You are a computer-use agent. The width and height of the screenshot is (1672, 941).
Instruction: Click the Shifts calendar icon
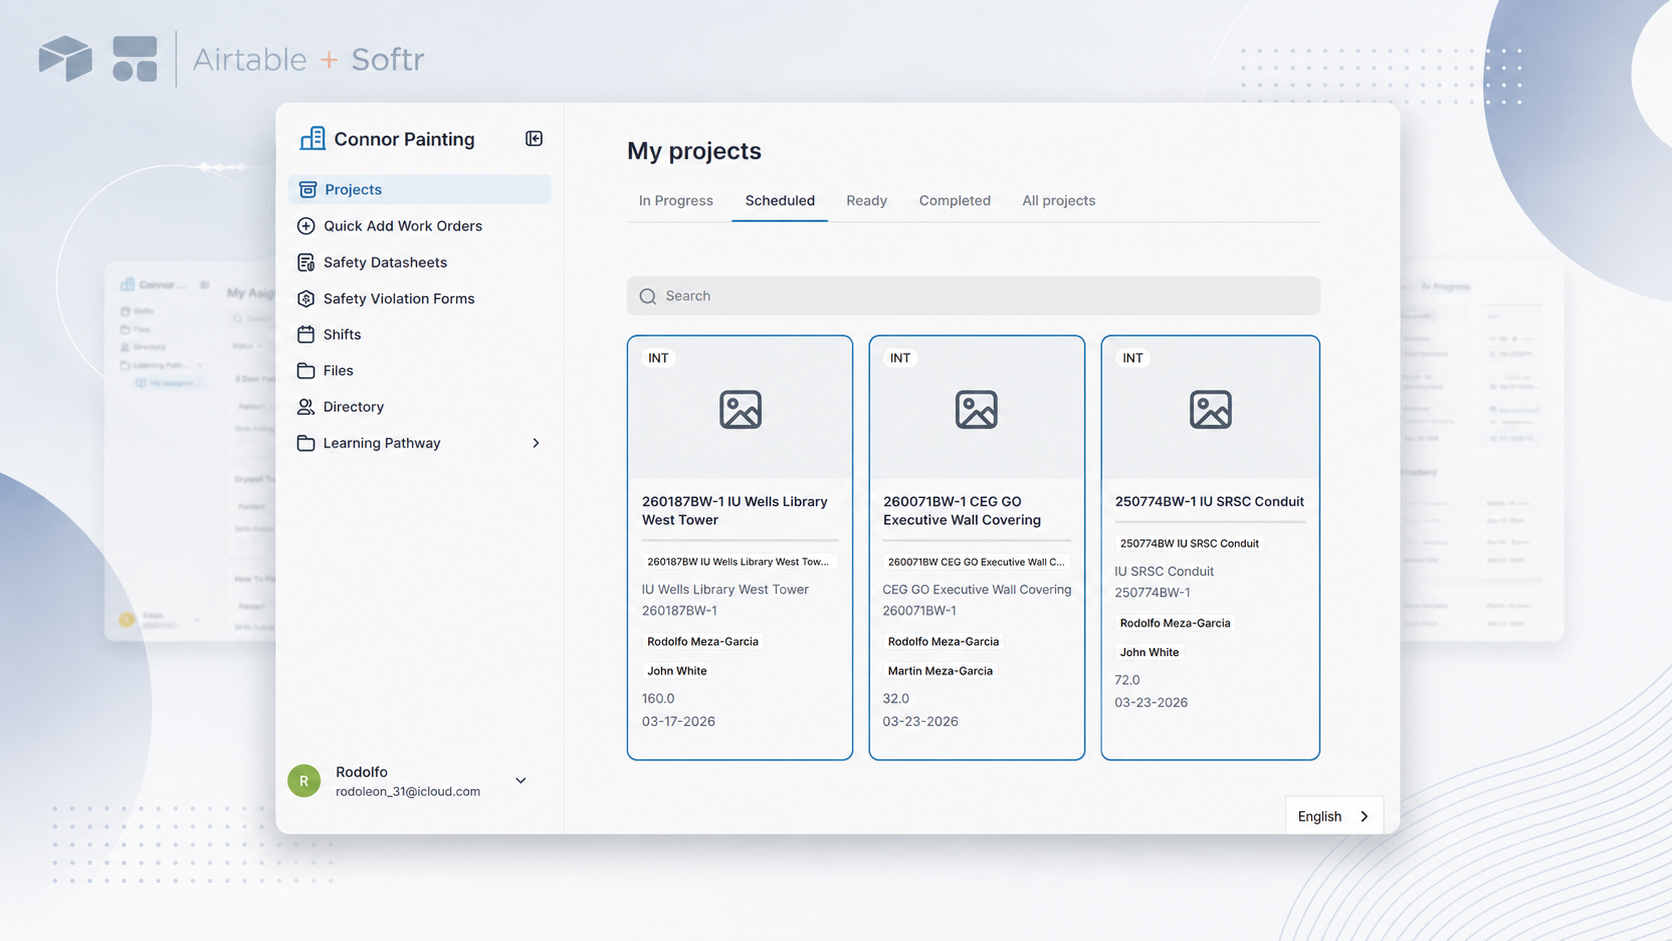tap(306, 334)
